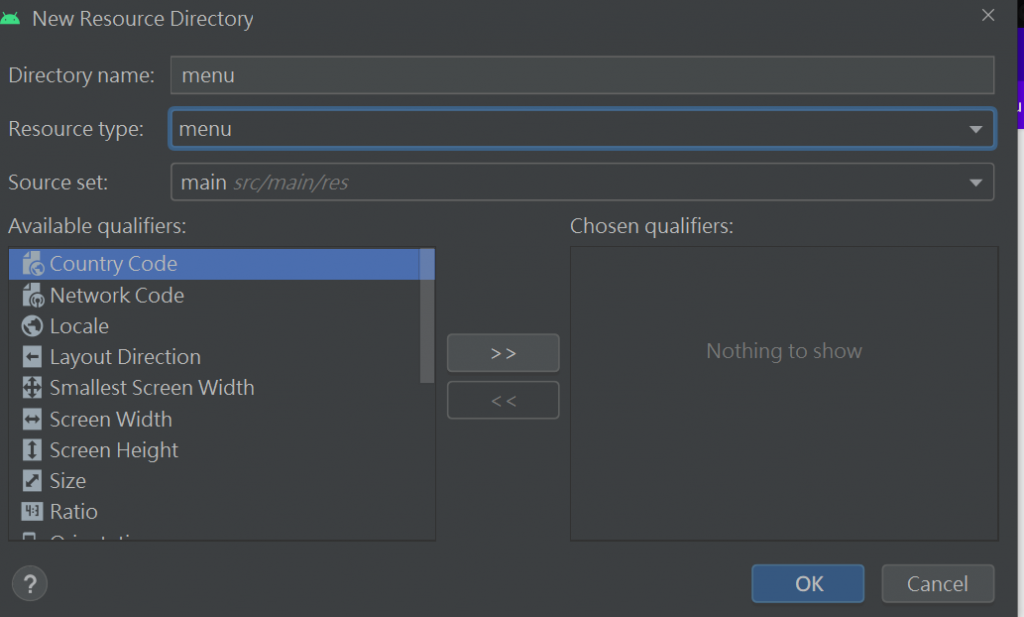1024x617 pixels.
Task: Click the Country Code qualifier icon
Action: point(32,264)
